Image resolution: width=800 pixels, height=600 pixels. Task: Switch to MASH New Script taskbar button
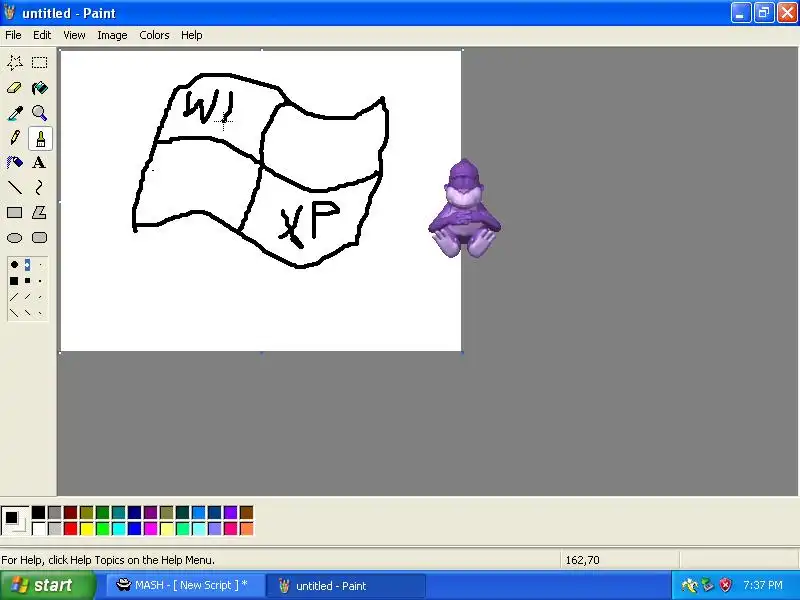(x=186, y=585)
